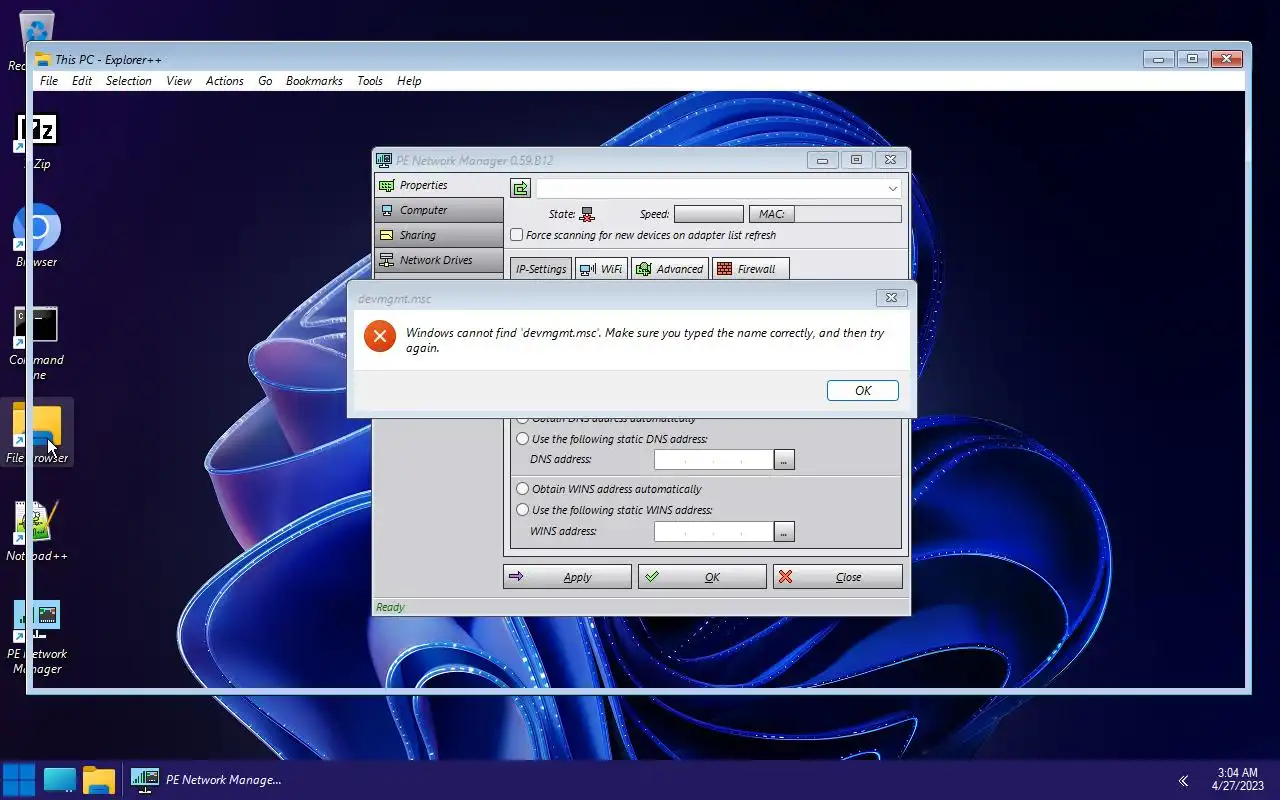The width and height of the screenshot is (1280, 800).
Task: Click the Explorer++ title bar folder icon
Action: tap(43, 60)
